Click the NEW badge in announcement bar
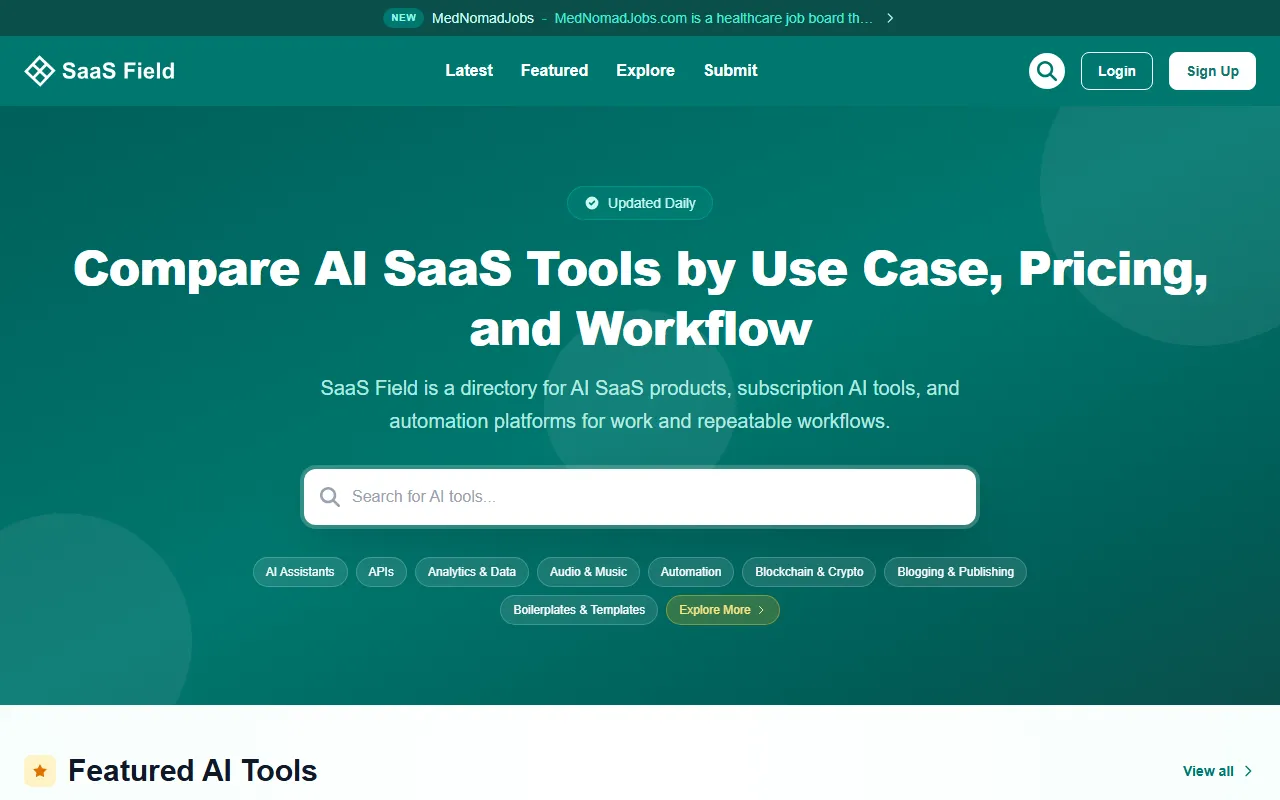 (404, 18)
